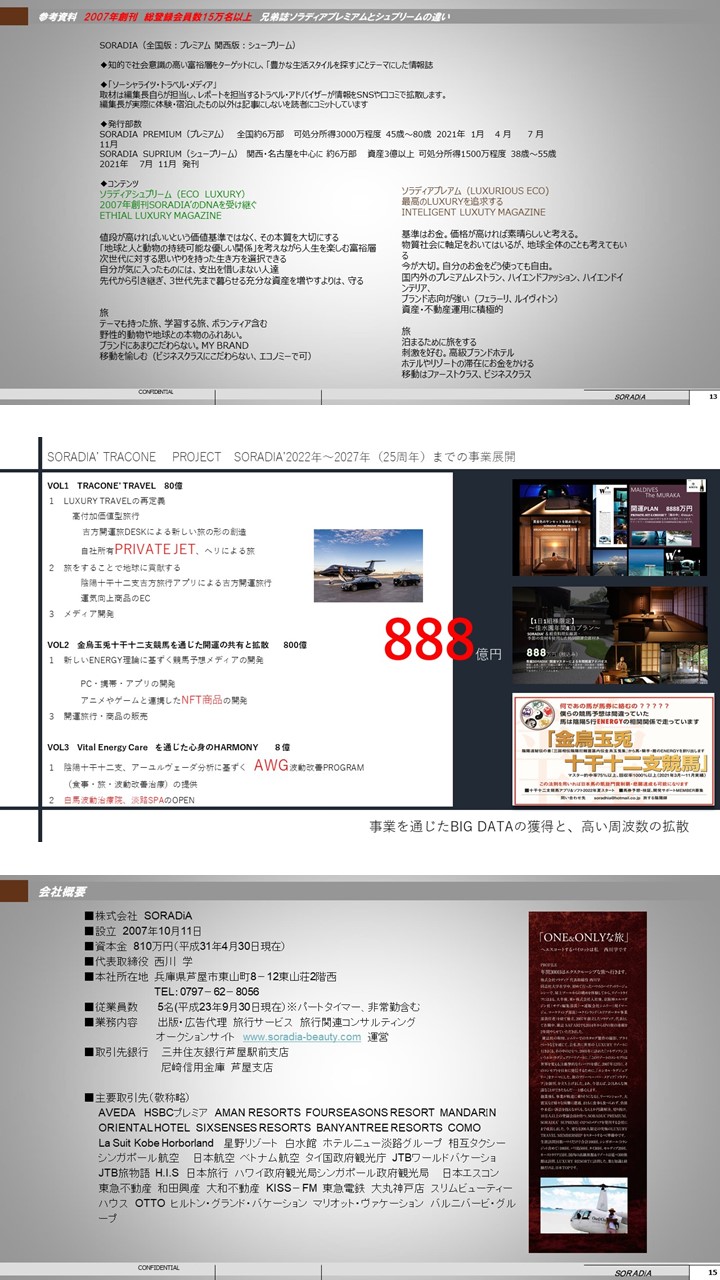The image size is (720, 1280).
Task: Click the ■設立 2007年10月11日 line
Action: coord(145,930)
